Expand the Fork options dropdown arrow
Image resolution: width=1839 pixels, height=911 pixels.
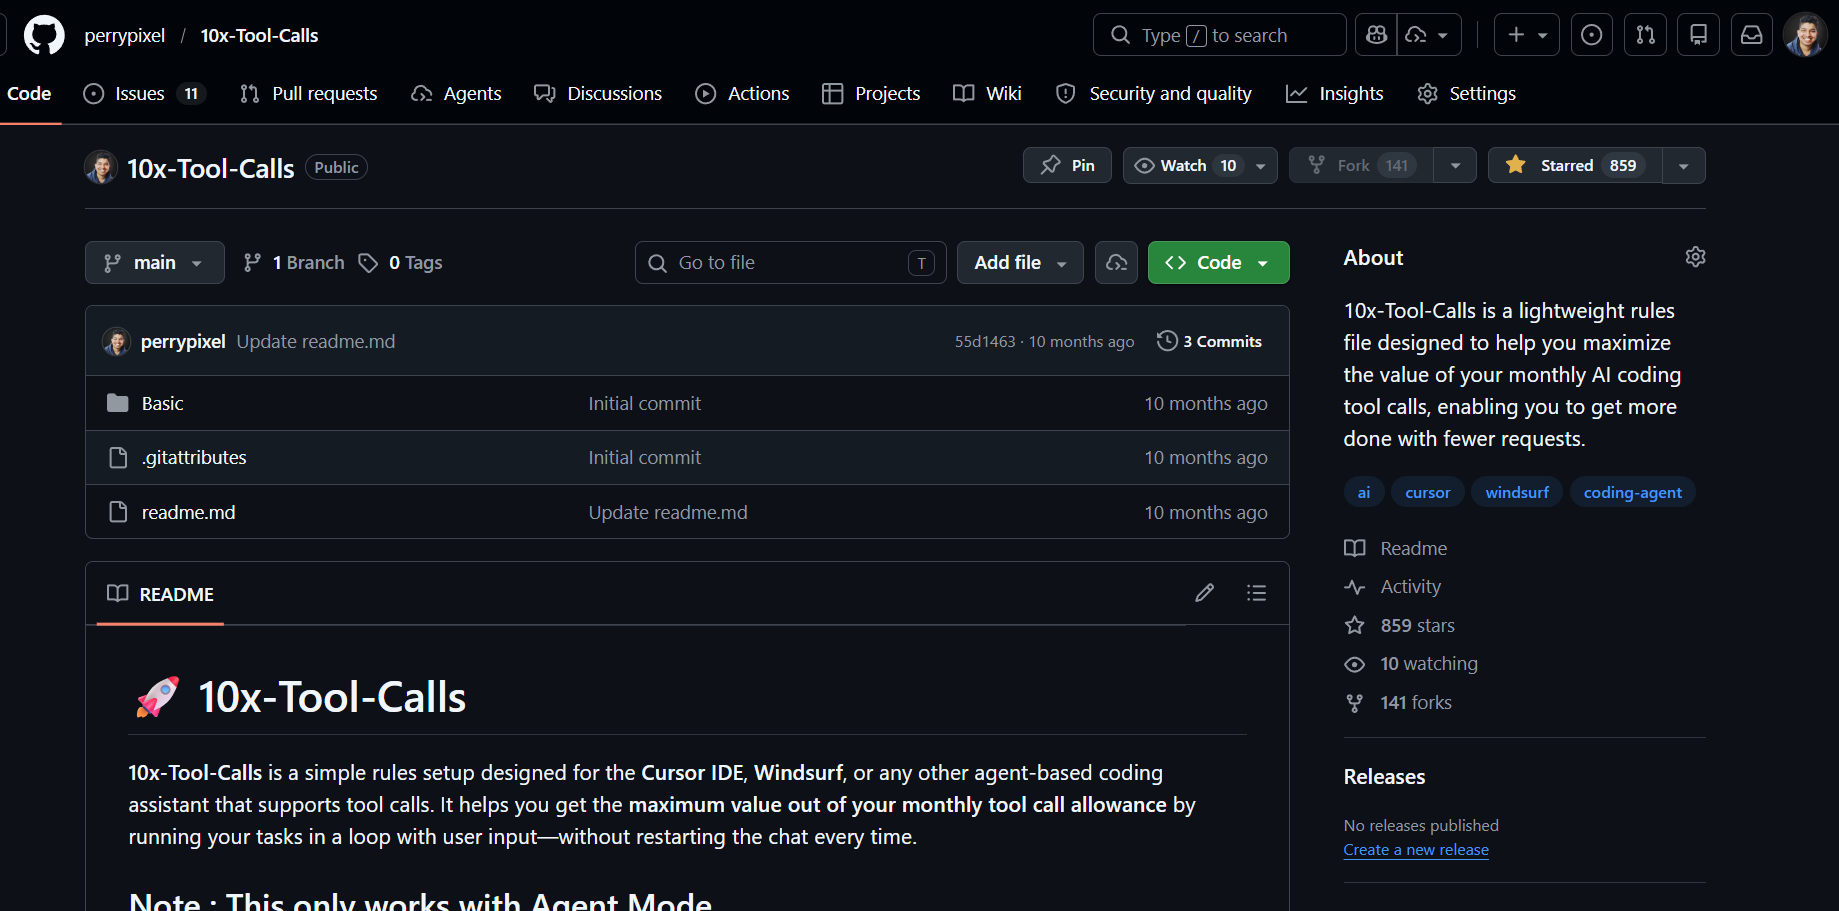click(1455, 166)
